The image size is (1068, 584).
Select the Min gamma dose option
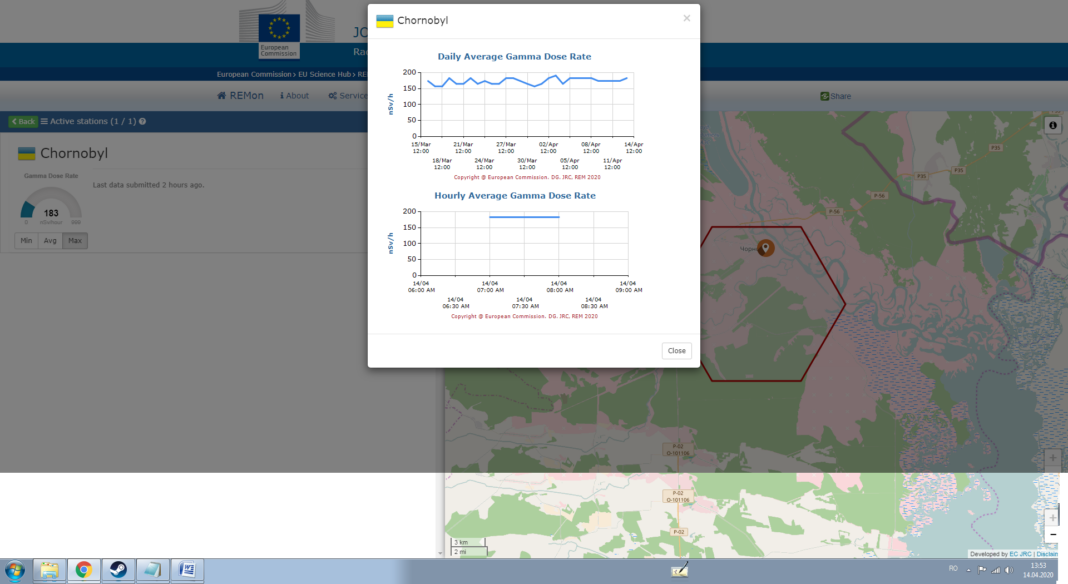(26, 241)
